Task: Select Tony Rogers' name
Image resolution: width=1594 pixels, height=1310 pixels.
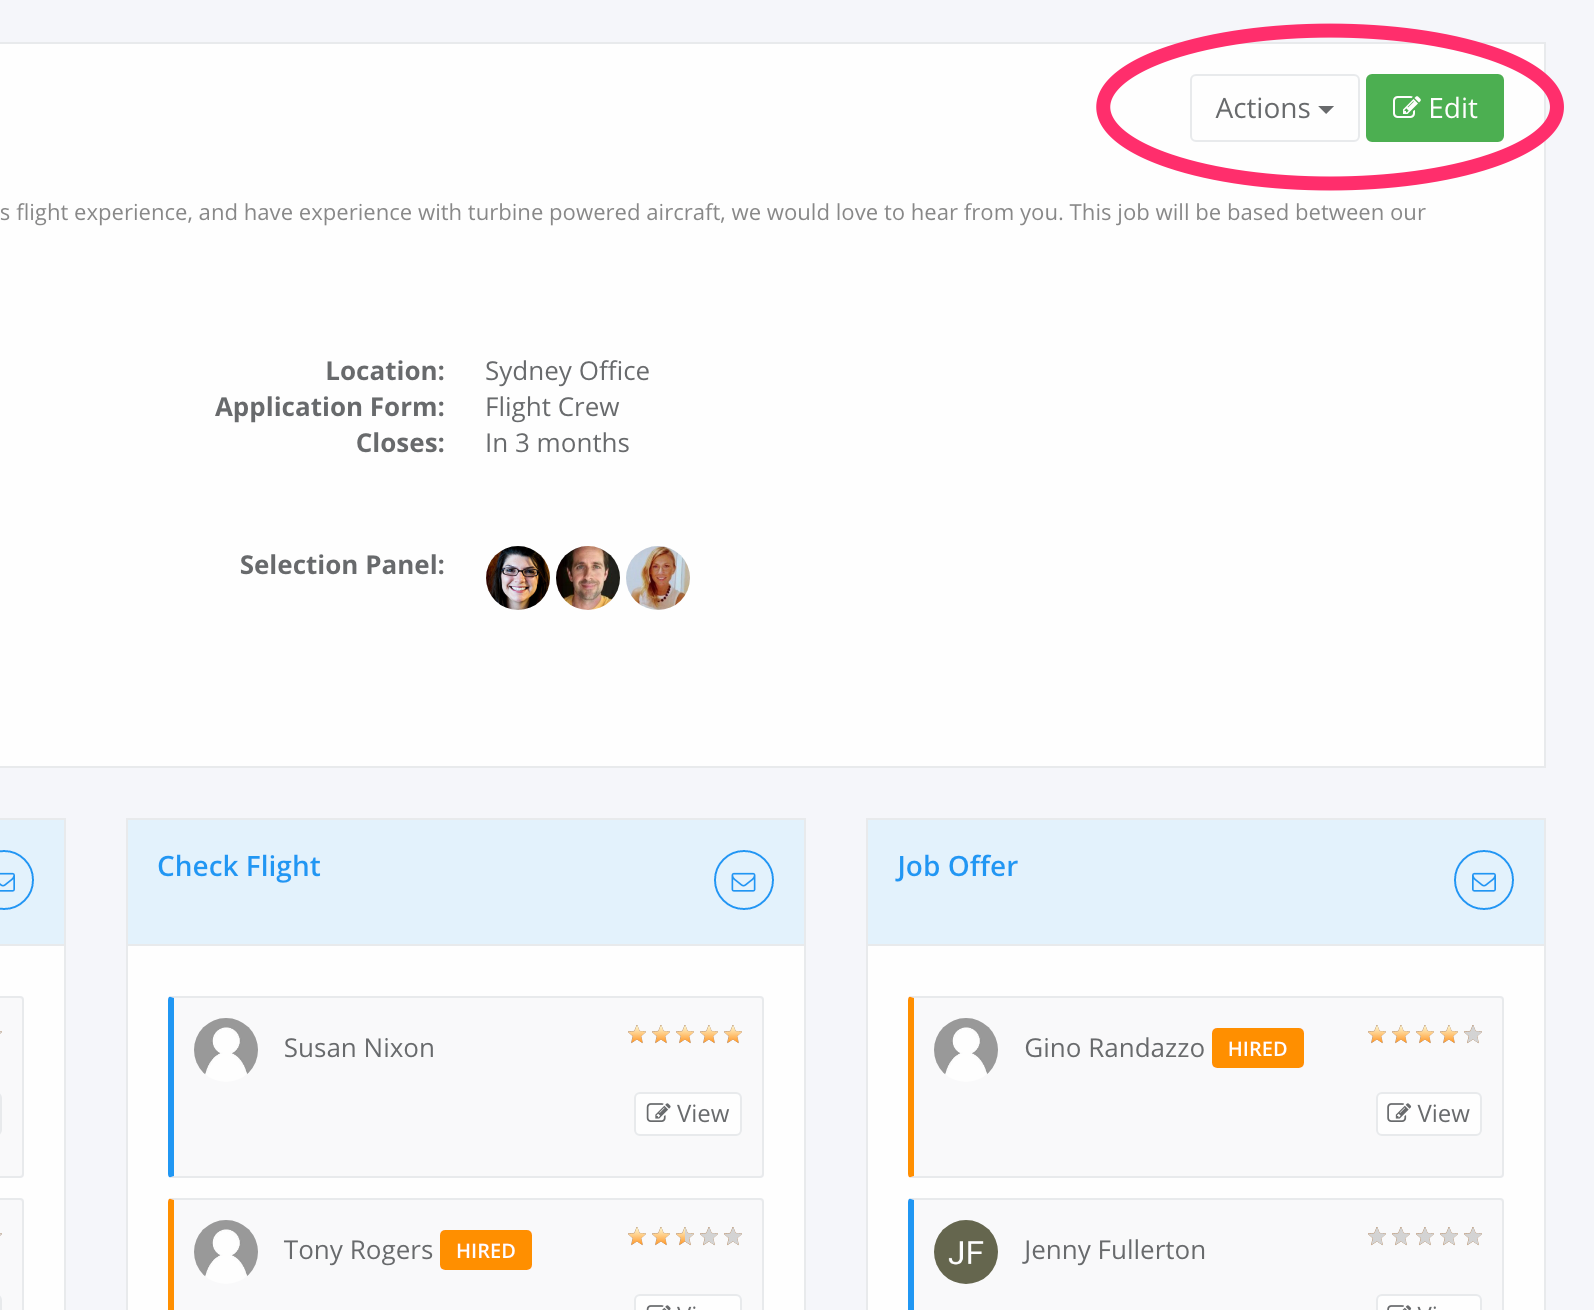Action: click(358, 1250)
